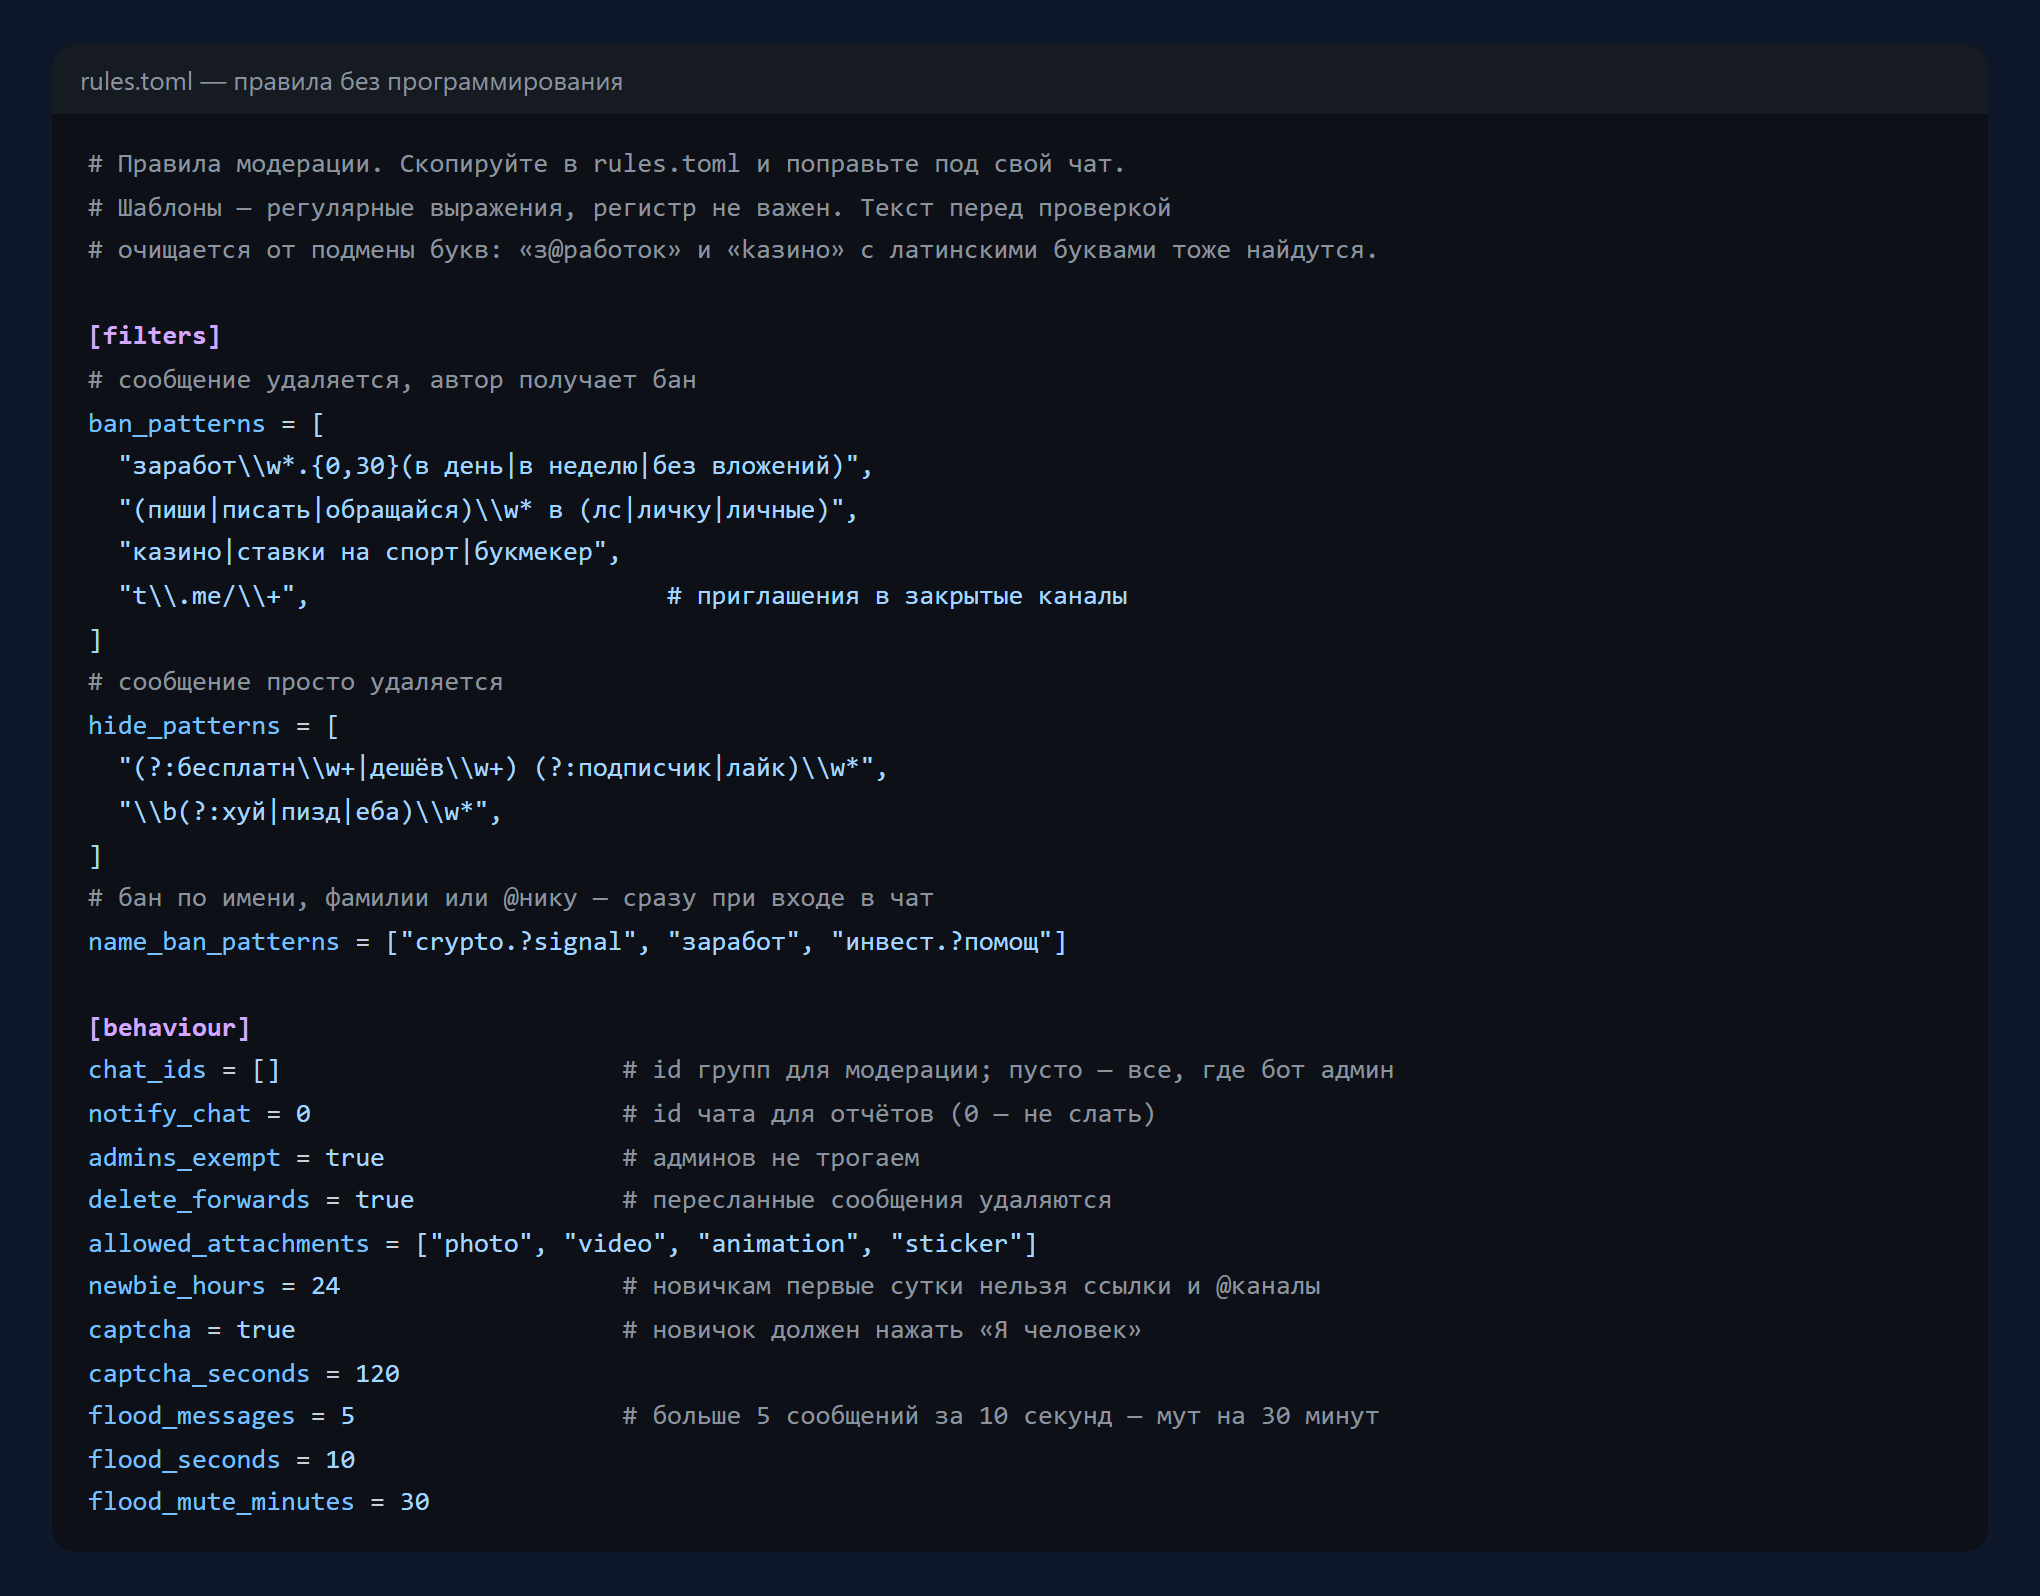Image resolution: width=2040 pixels, height=1596 pixels.
Task: Select the [behaviour] section header
Action: [169, 1028]
